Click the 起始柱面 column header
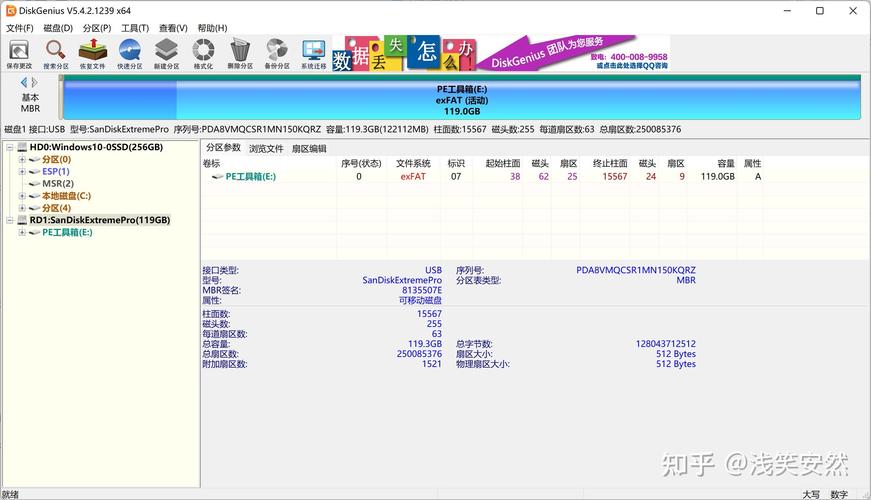The height and width of the screenshot is (500, 871). click(503, 163)
